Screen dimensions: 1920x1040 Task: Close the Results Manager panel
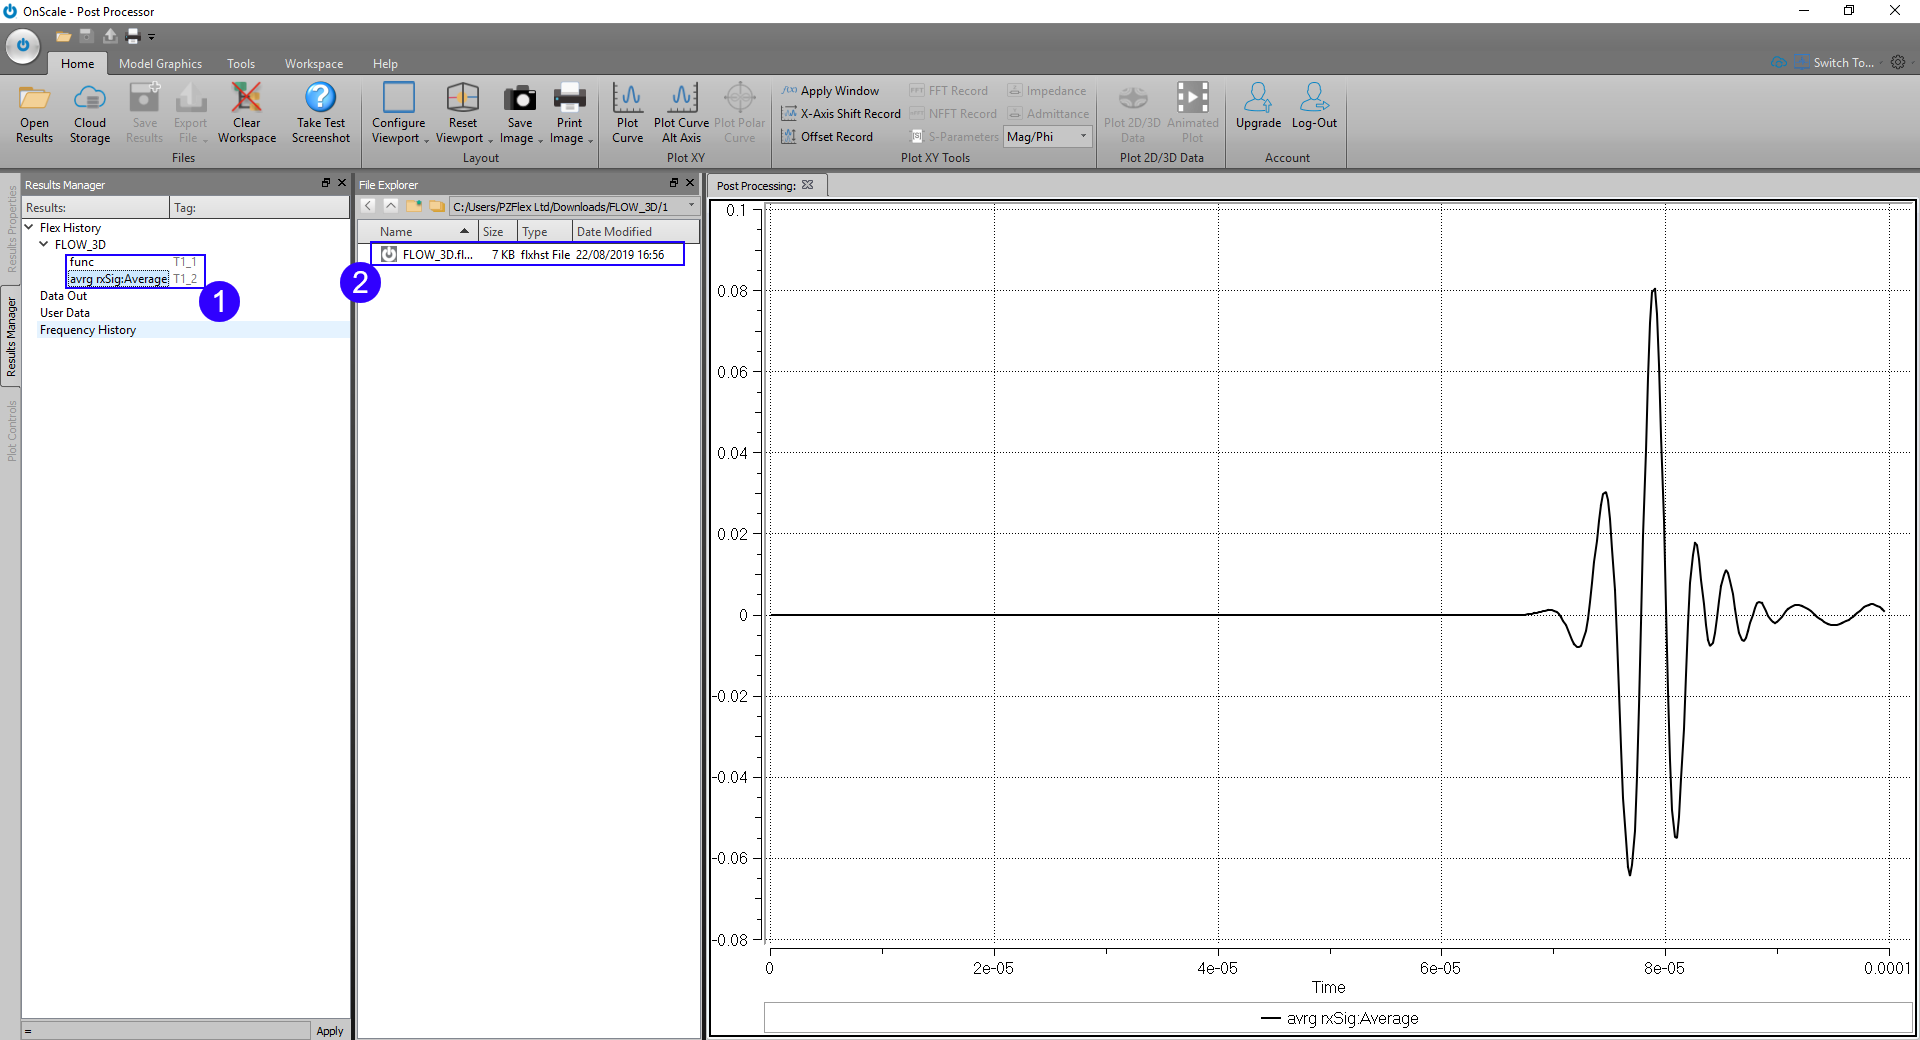(x=342, y=183)
